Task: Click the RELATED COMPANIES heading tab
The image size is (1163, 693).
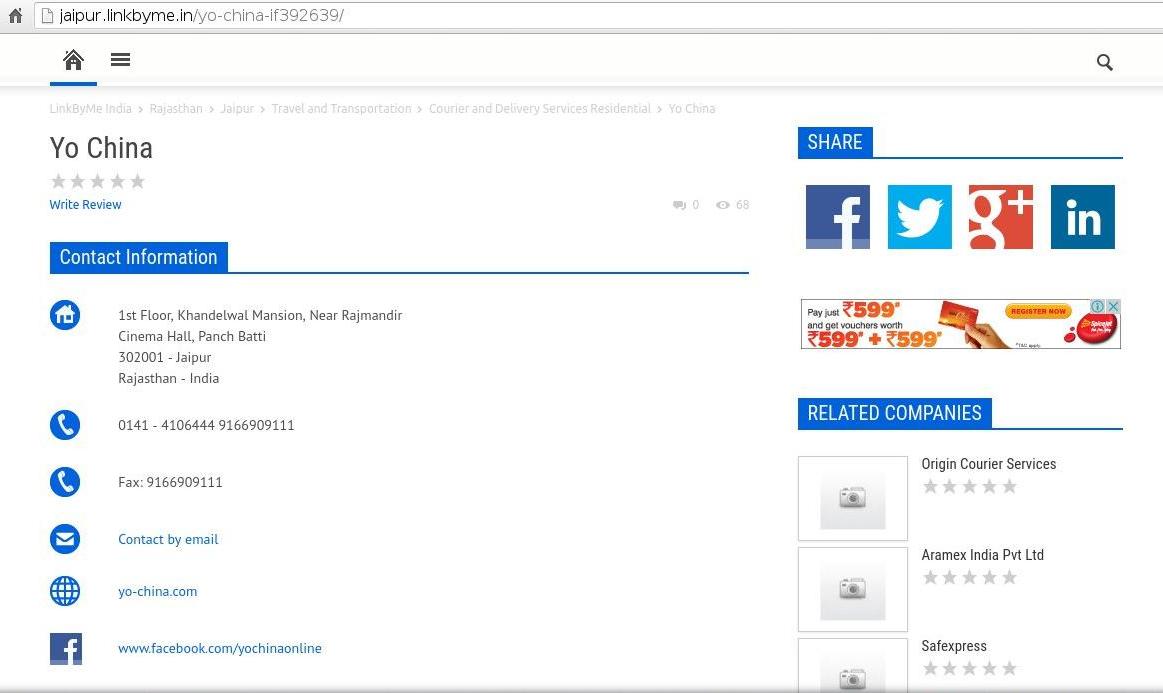Action: [895, 413]
